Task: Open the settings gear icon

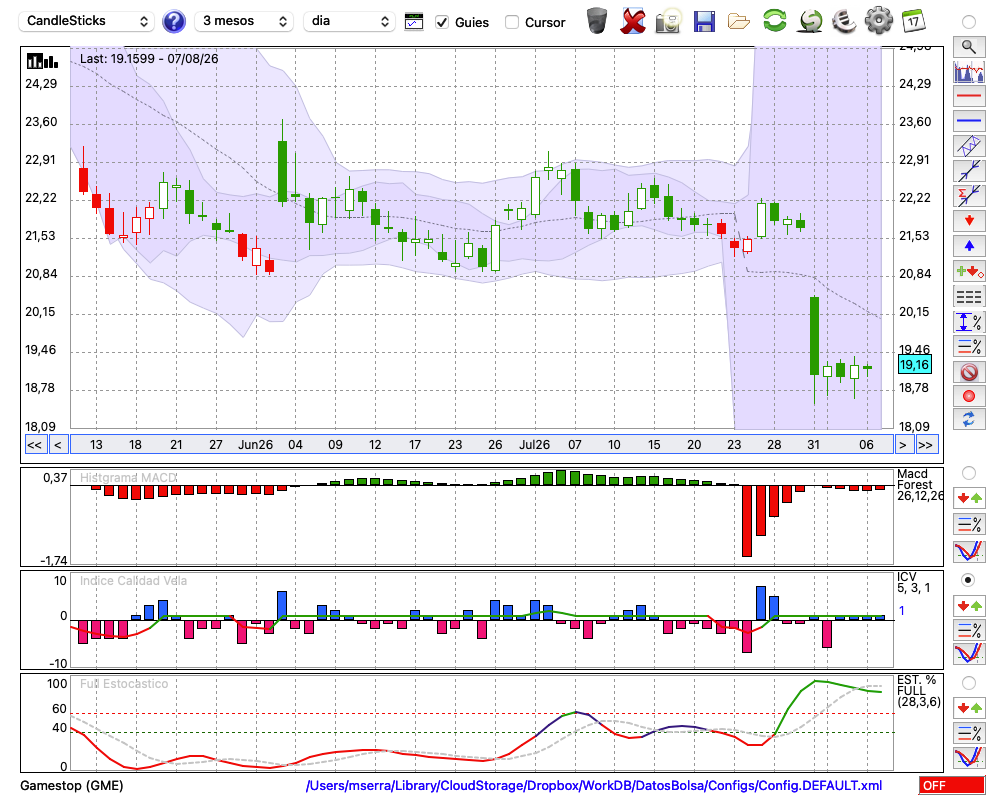Action: tap(878, 21)
